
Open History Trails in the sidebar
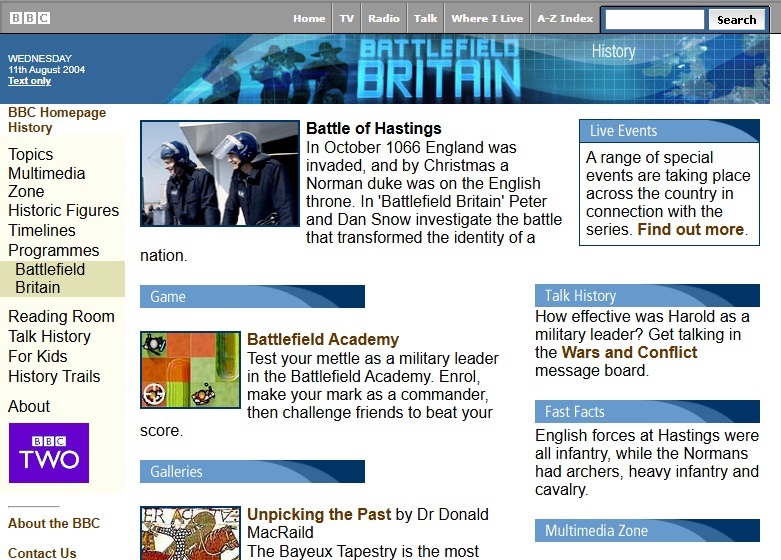tap(54, 376)
